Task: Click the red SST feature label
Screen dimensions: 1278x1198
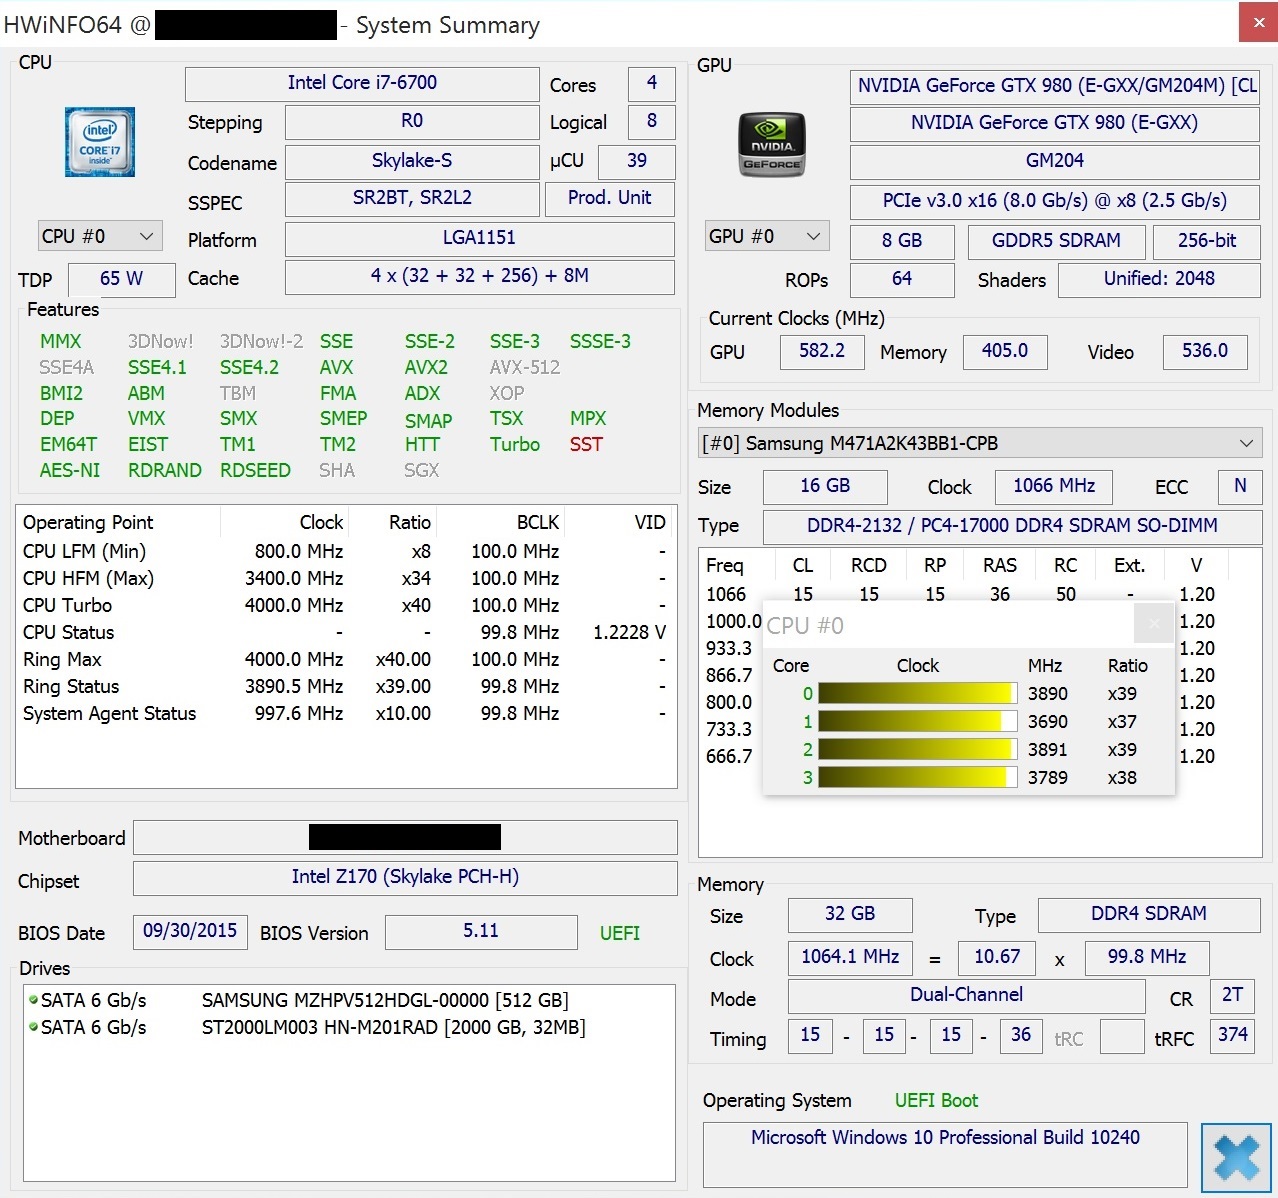Action: 586,444
